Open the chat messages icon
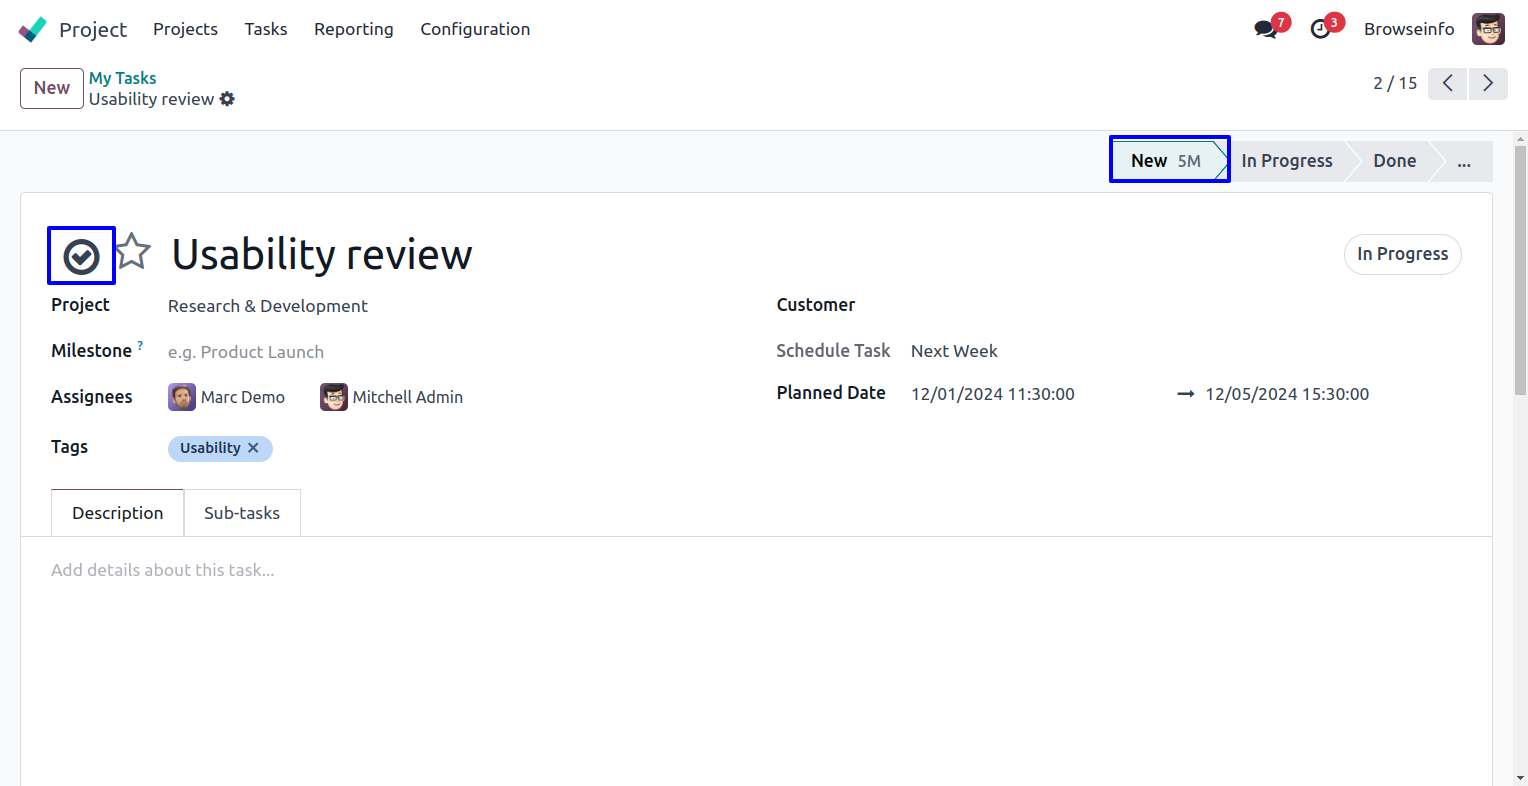 pyautogui.click(x=1266, y=29)
